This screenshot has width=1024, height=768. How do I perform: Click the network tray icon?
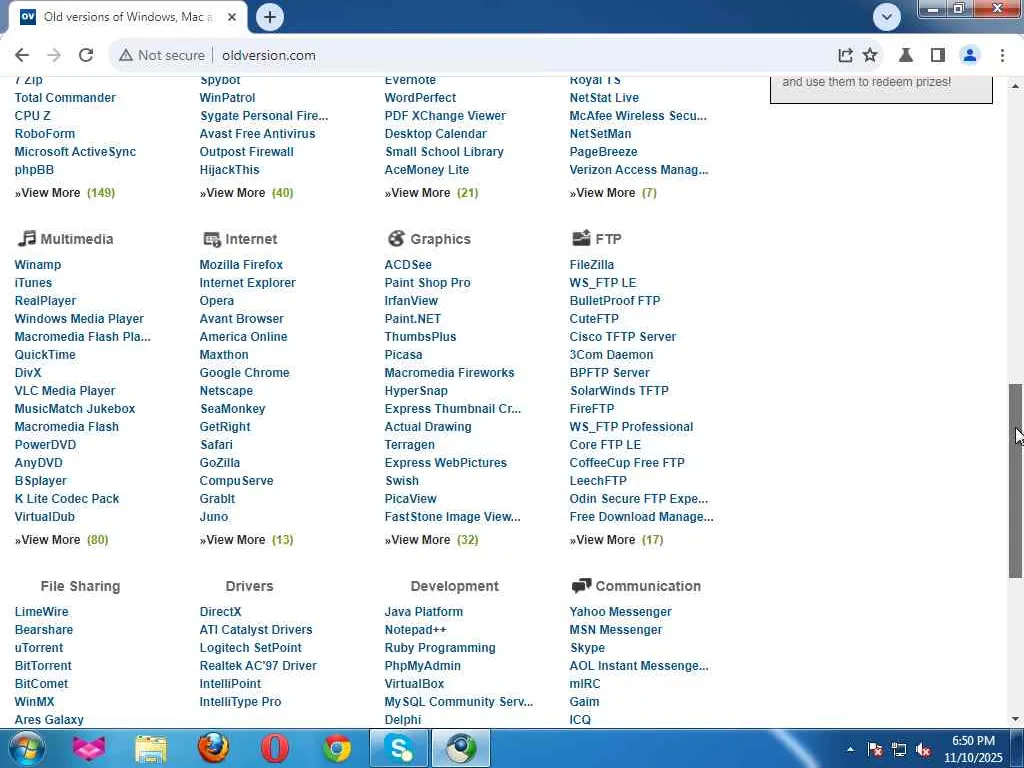pos(899,749)
